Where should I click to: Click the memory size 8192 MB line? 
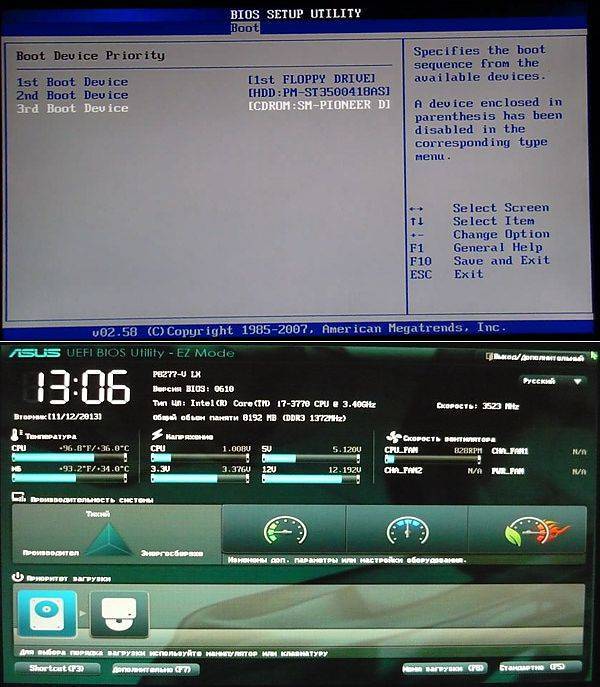(249, 418)
